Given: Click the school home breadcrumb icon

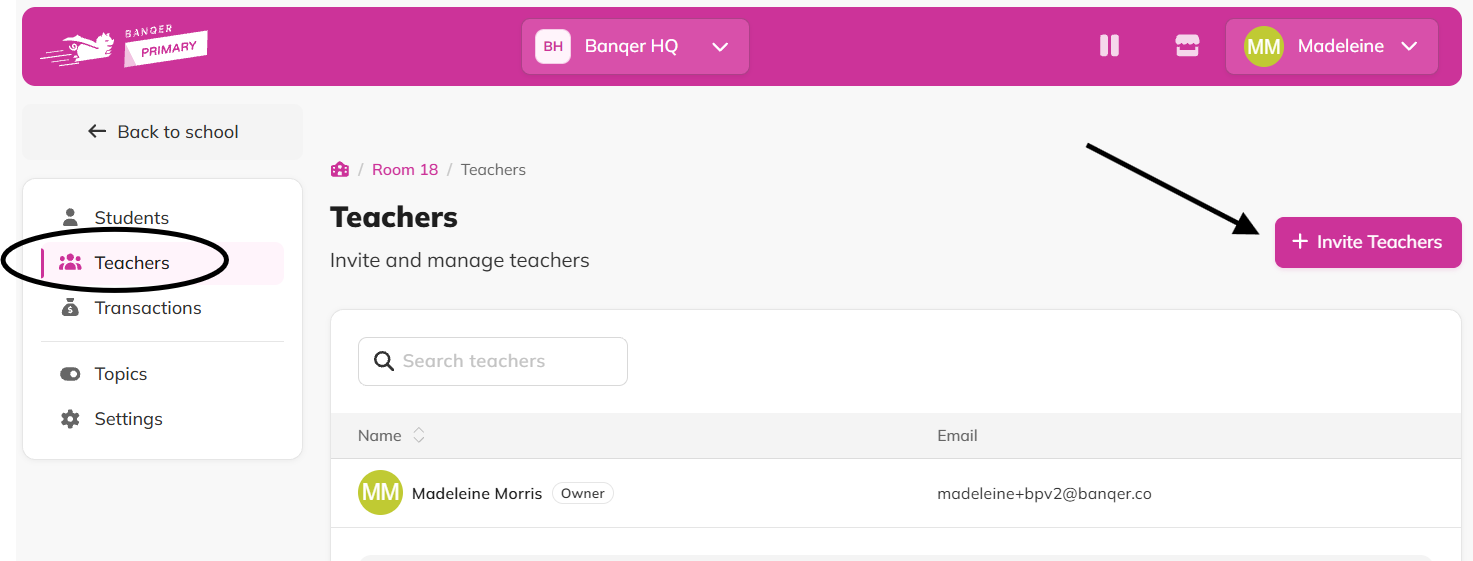Looking at the screenshot, I should tap(340, 169).
